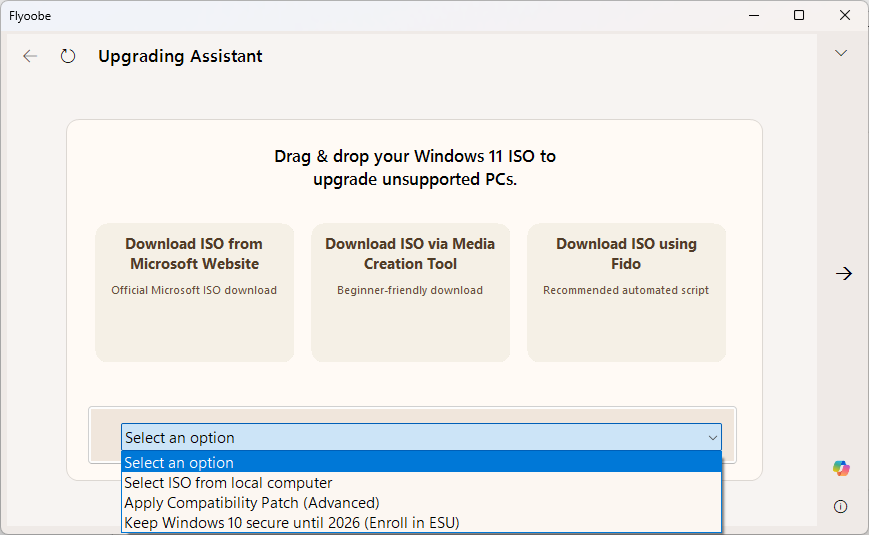The image size is (869, 535).
Task: Click the back arrow icon
Action: pyautogui.click(x=30, y=56)
